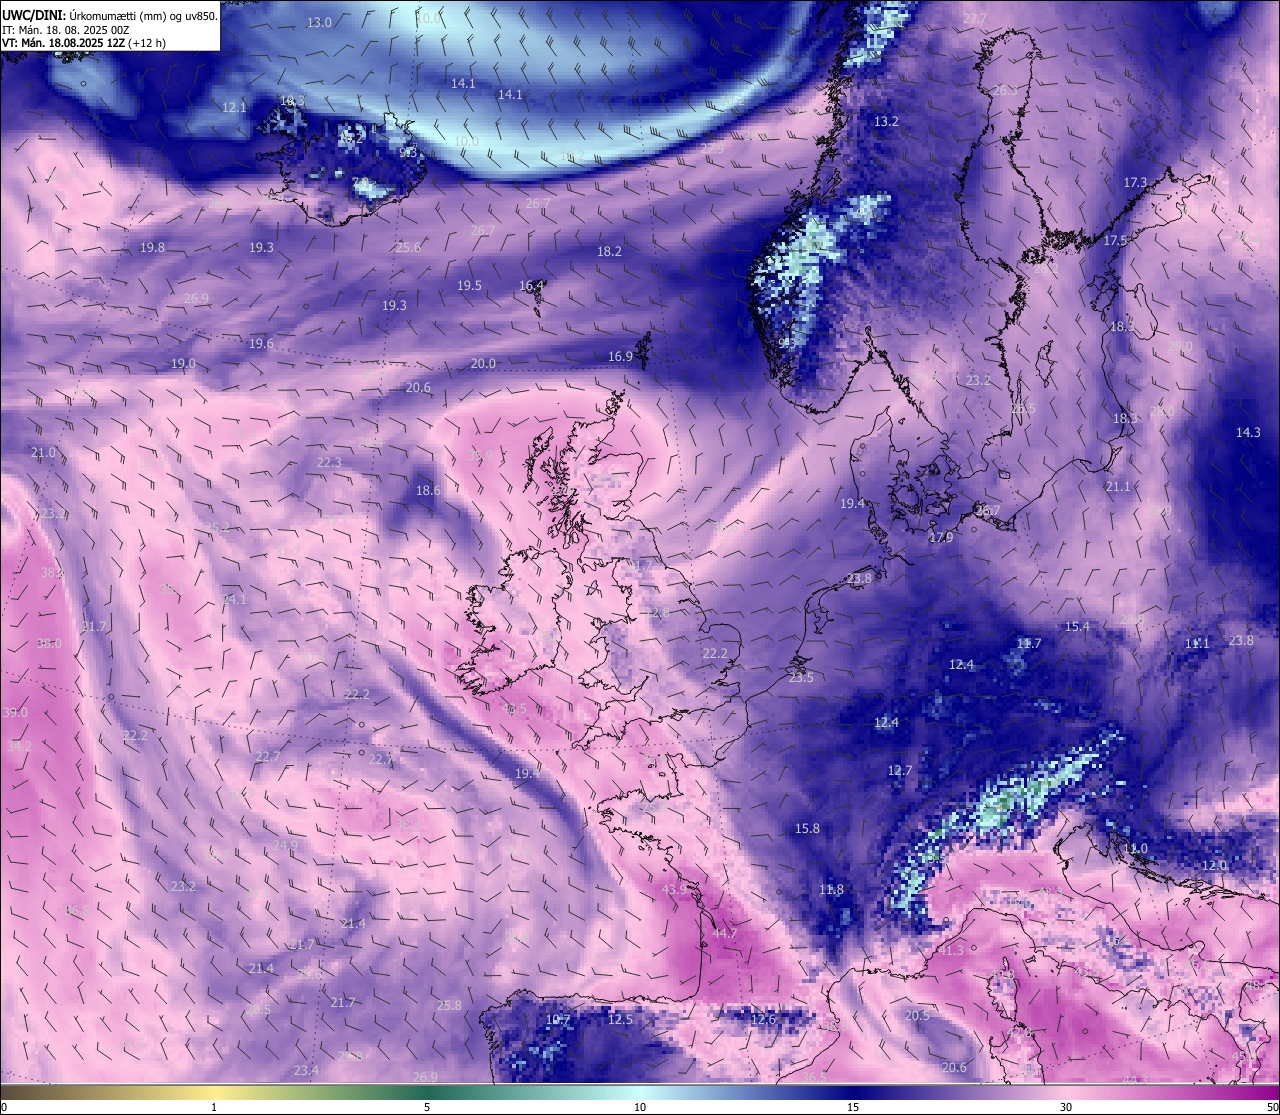The width and height of the screenshot is (1280, 1115).
Task: Click the 11.7 value label
Action: 1029,643
